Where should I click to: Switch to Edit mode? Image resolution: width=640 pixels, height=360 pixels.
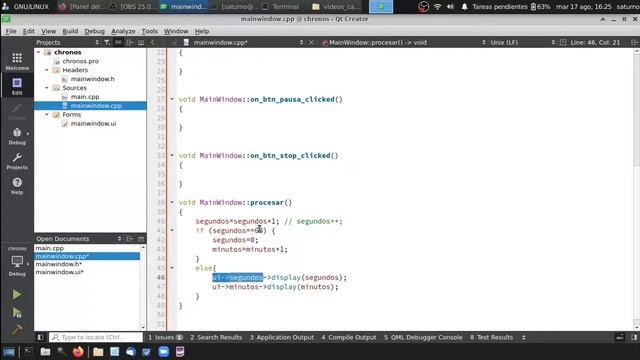17,87
